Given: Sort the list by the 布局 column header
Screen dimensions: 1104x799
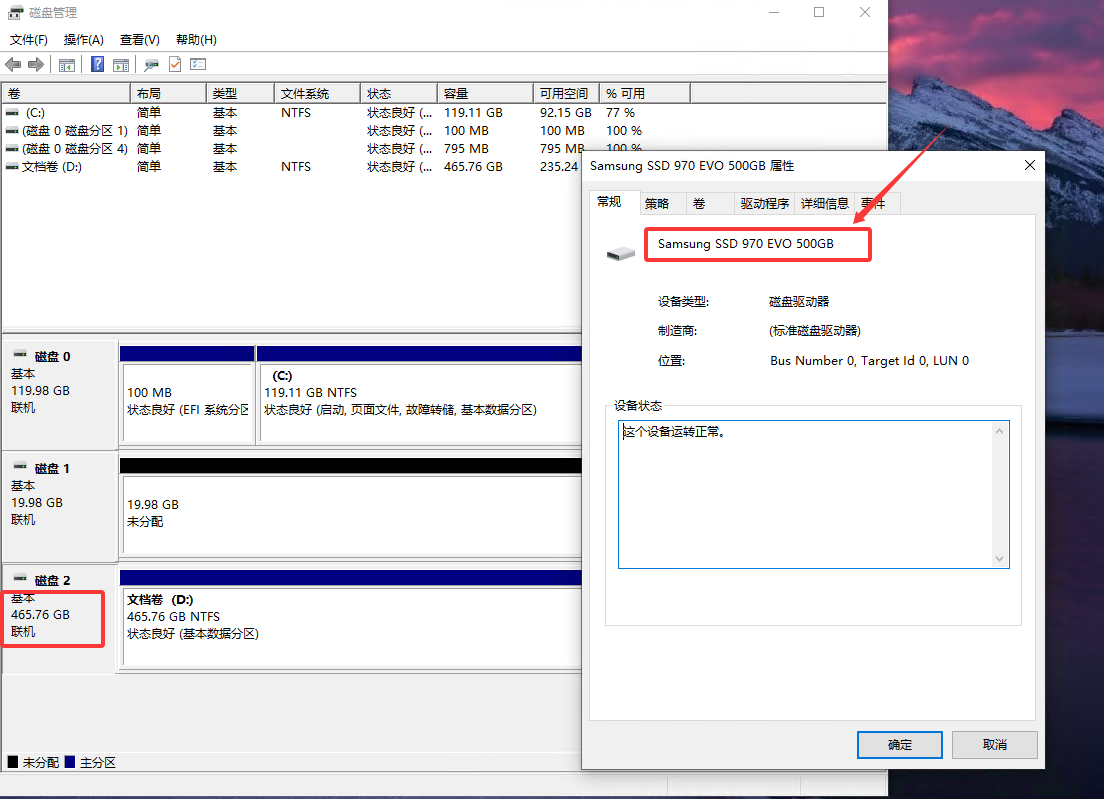Looking at the screenshot, I should click(168, 94).
